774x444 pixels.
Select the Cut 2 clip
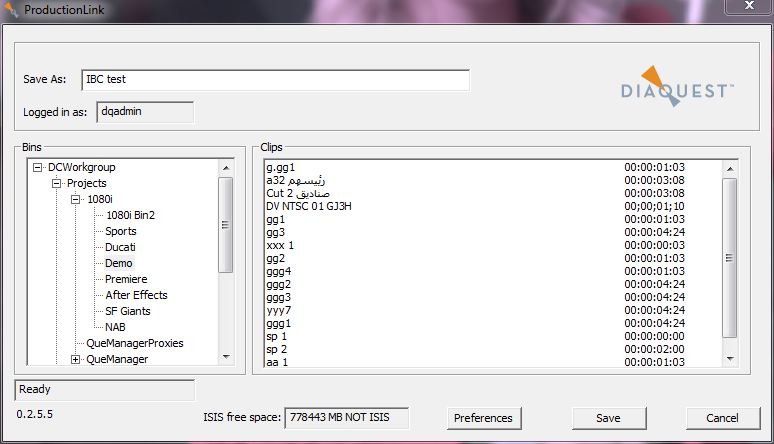point(298,193)
